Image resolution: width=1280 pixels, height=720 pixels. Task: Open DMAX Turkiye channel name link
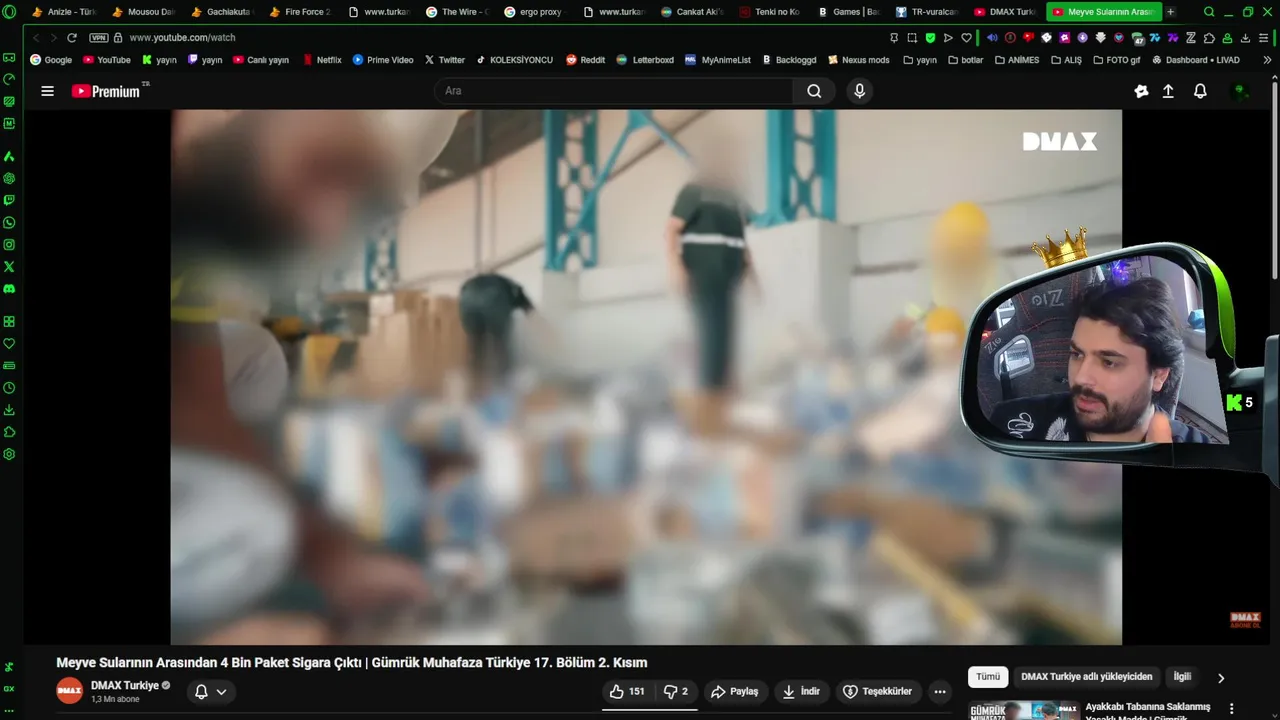tap(125, 686)
